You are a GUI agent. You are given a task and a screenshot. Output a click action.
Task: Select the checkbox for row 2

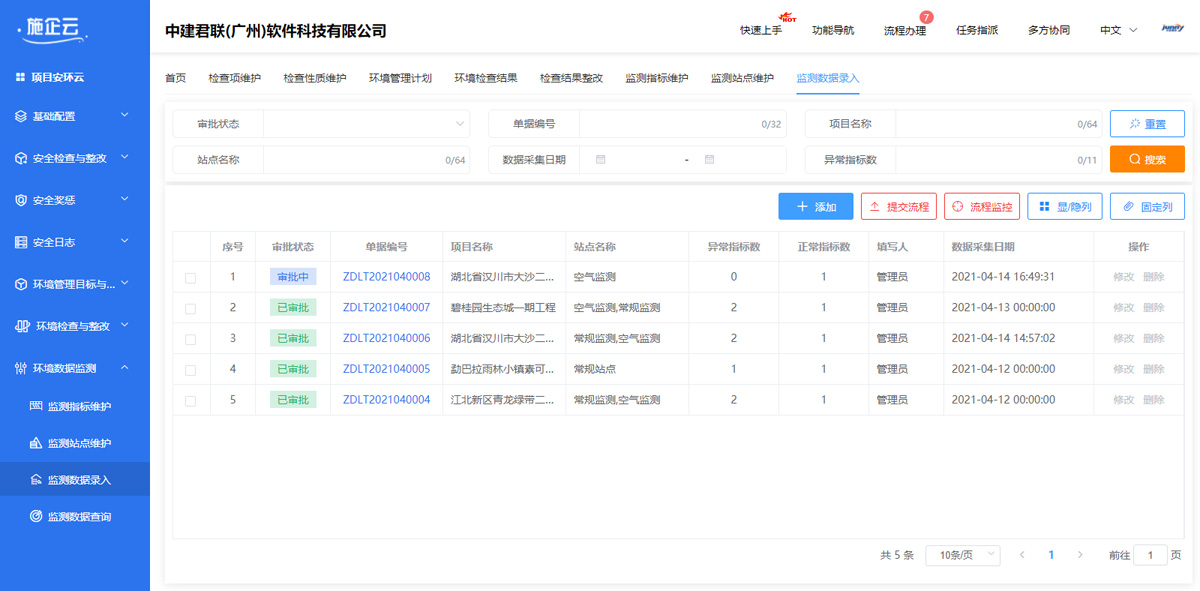[x=191, y=309]
